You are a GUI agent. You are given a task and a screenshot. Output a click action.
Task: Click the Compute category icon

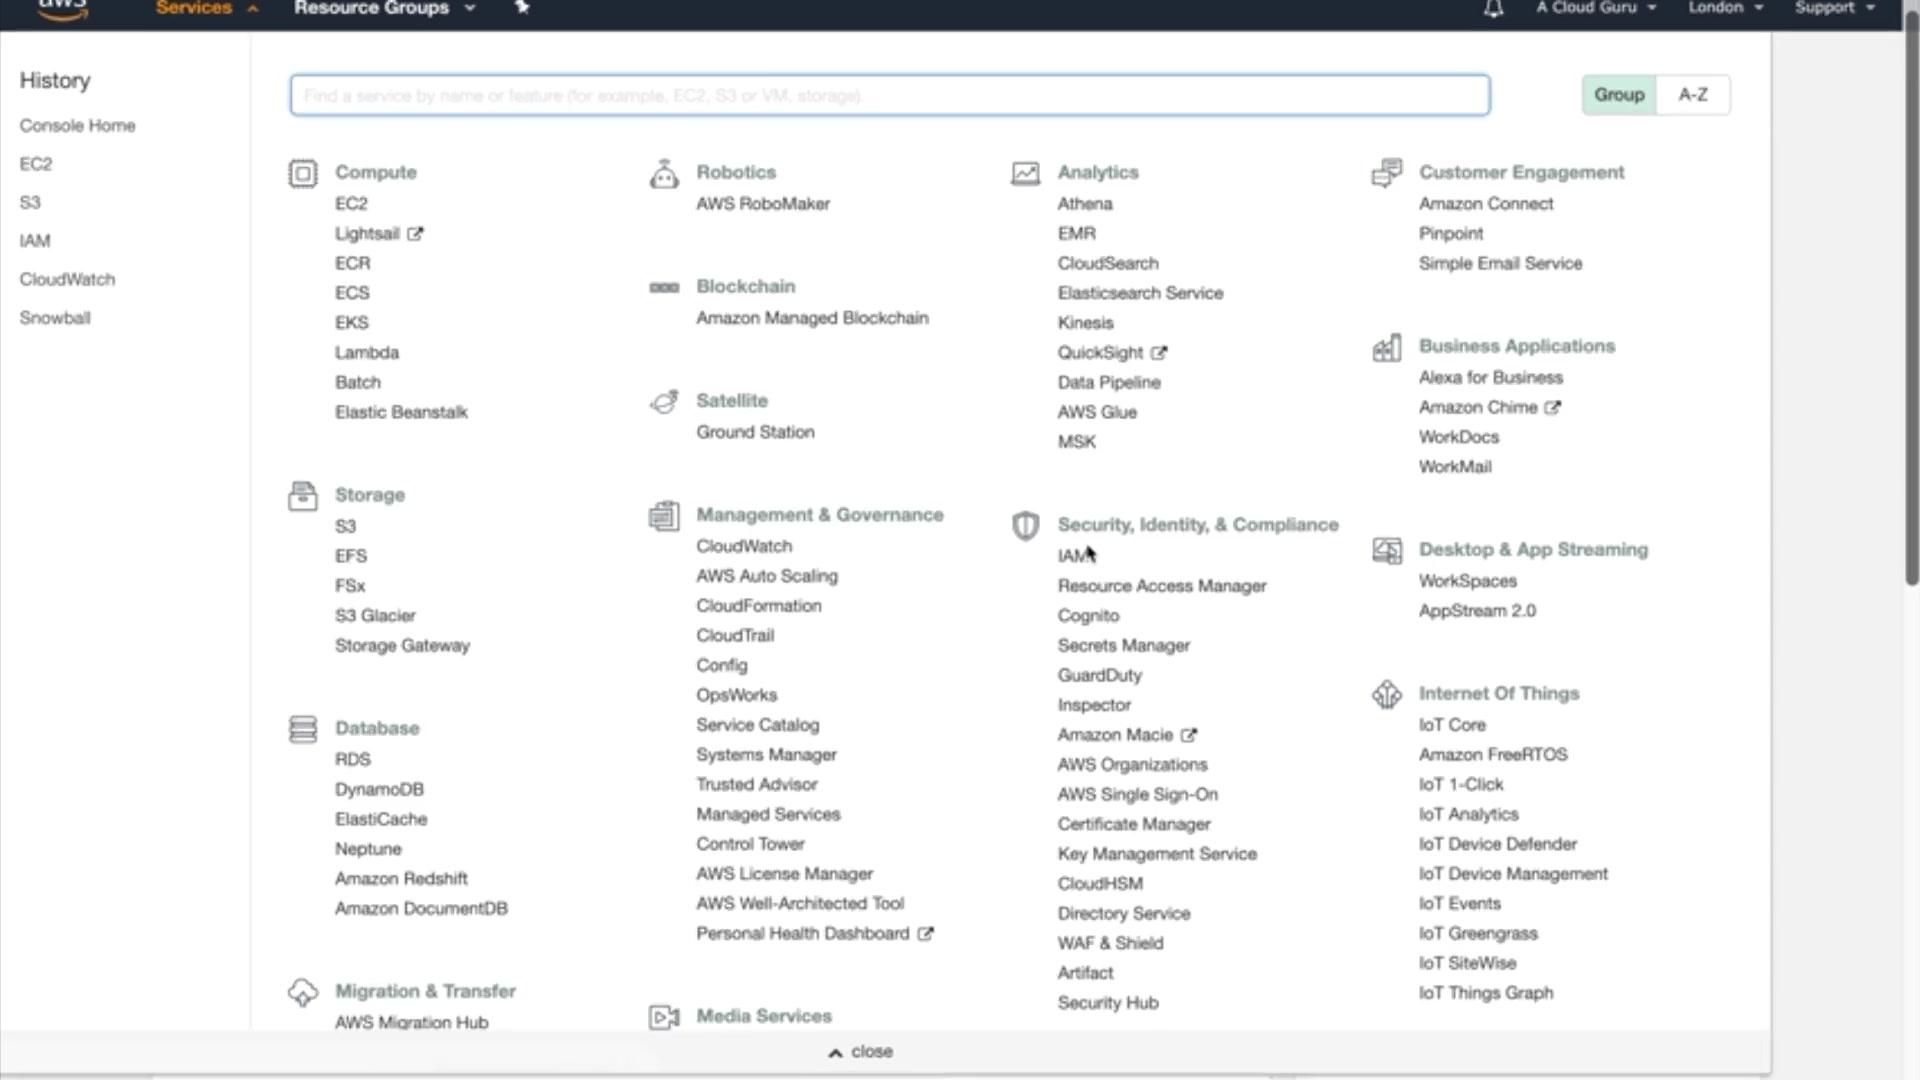point(302,174)
